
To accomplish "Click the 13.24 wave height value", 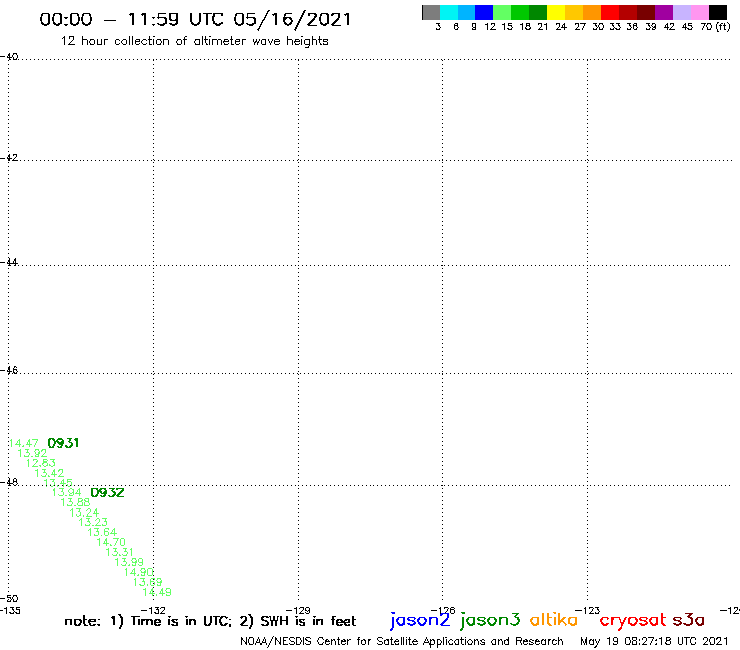I will (x=84, y=512).
